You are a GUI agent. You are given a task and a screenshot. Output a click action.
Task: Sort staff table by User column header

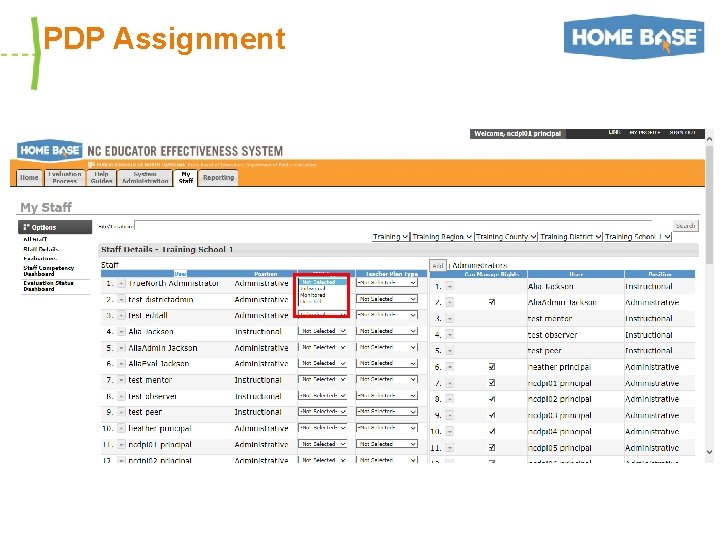click(x=180, y=274)
